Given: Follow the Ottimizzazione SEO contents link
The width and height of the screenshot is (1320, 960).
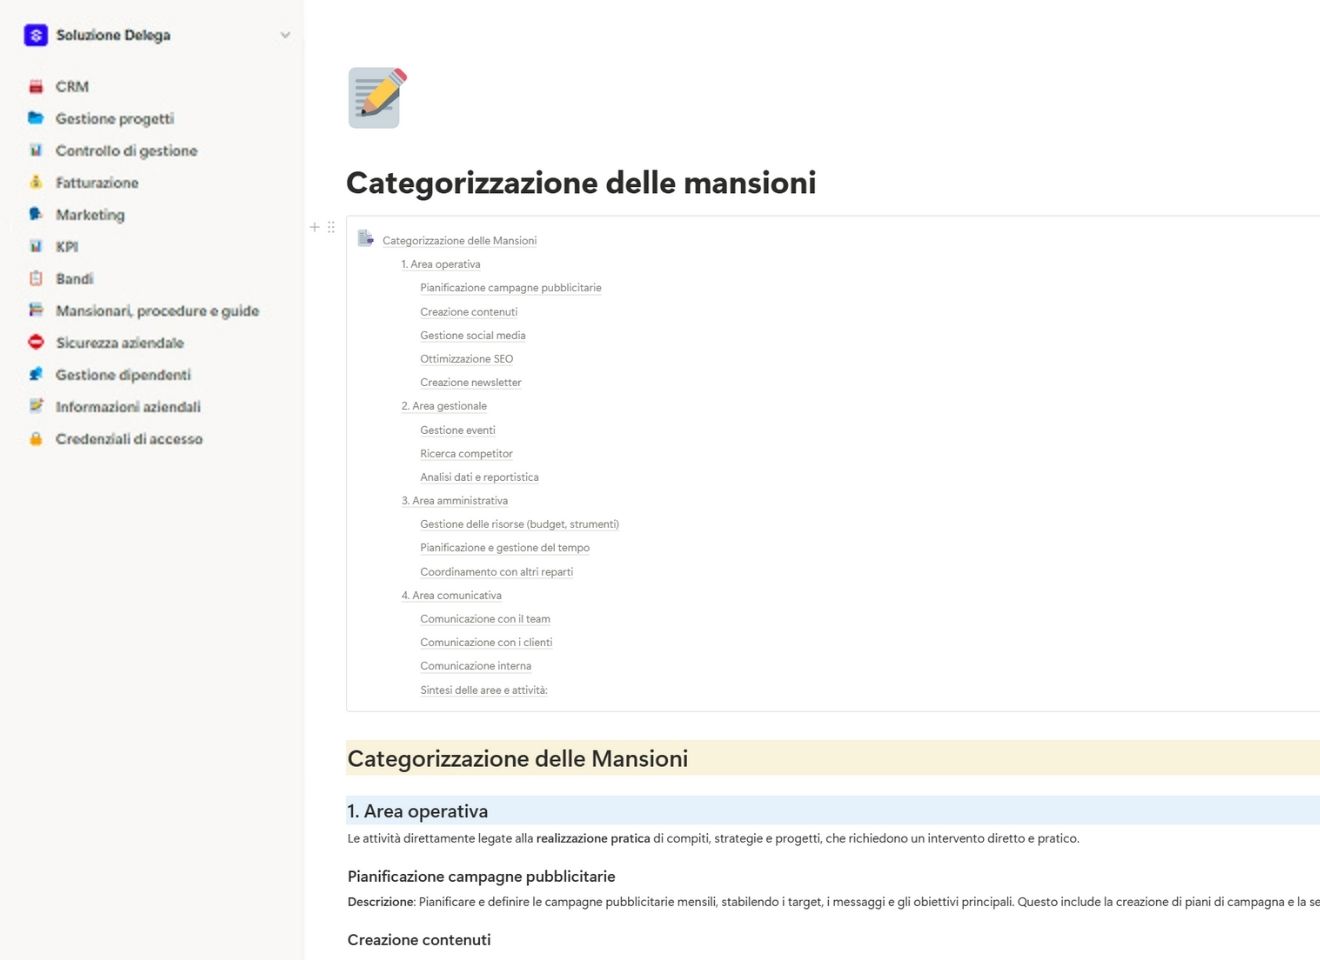Looking at the screenshot, I should click(x=466, y=358).
